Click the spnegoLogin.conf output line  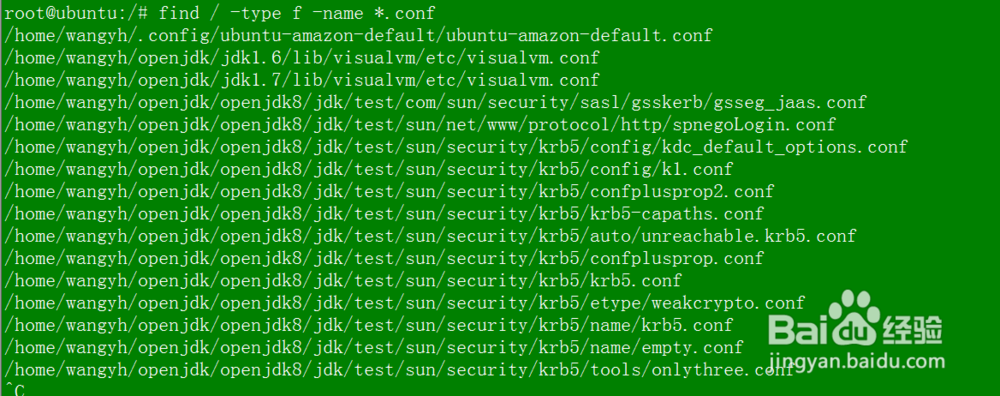[420, 124]
